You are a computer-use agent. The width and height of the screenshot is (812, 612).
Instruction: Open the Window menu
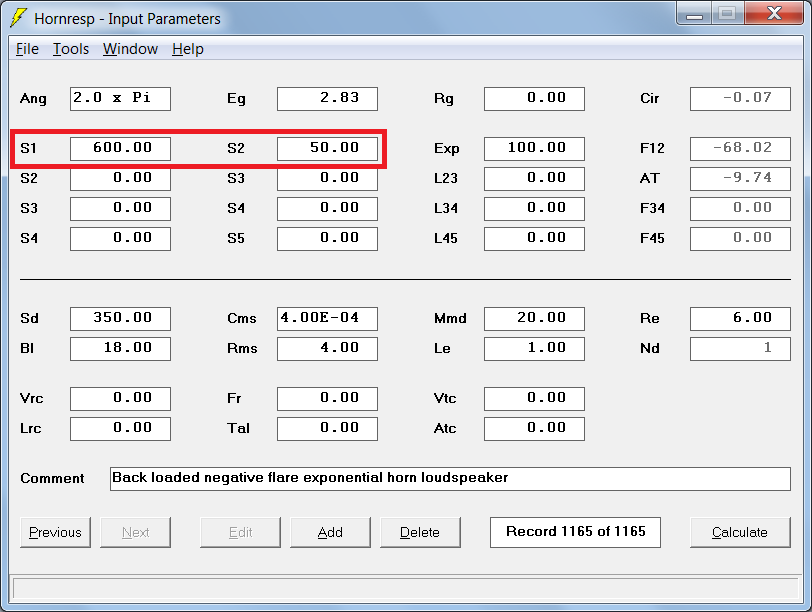click(x=130, y=49)
